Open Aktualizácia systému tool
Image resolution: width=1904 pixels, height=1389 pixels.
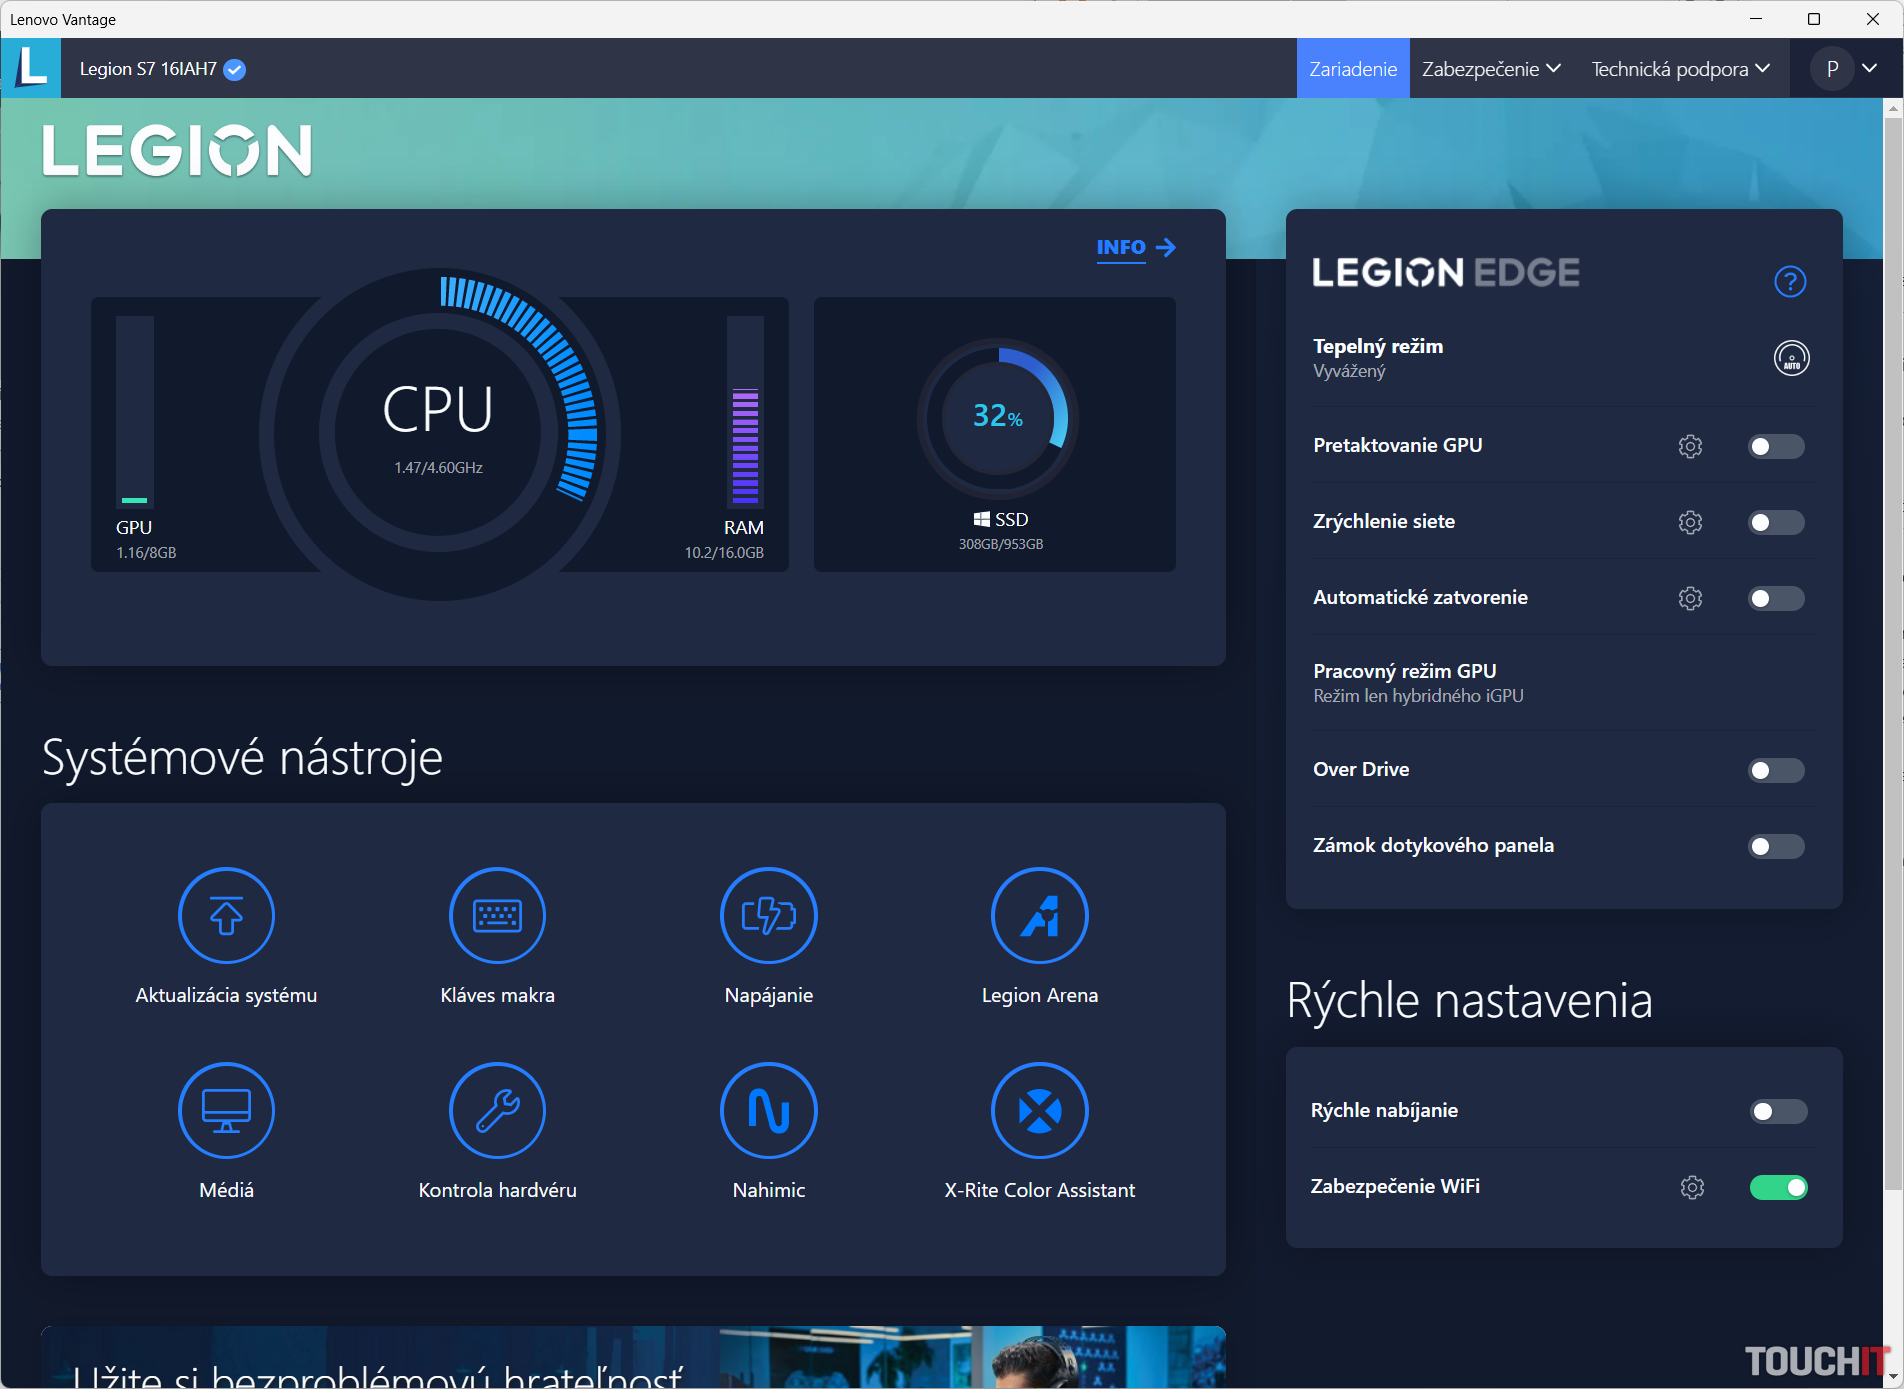(226, 915)
